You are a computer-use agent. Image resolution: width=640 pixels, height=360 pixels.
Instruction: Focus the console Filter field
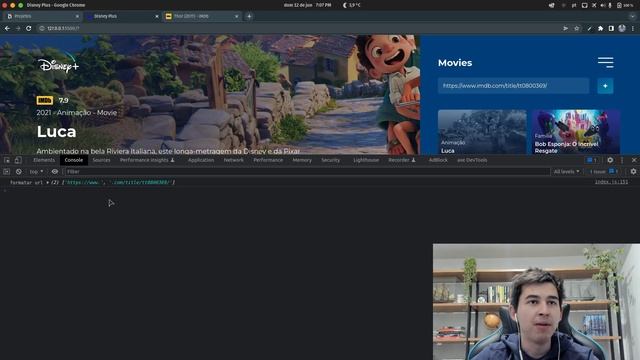pos(308,171)
